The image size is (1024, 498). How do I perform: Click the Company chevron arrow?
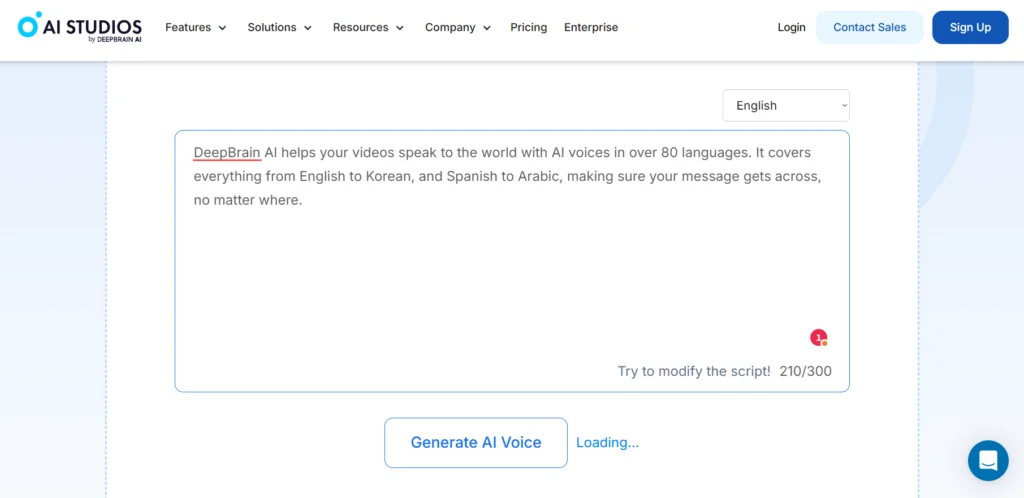click(x=487, y=28)
